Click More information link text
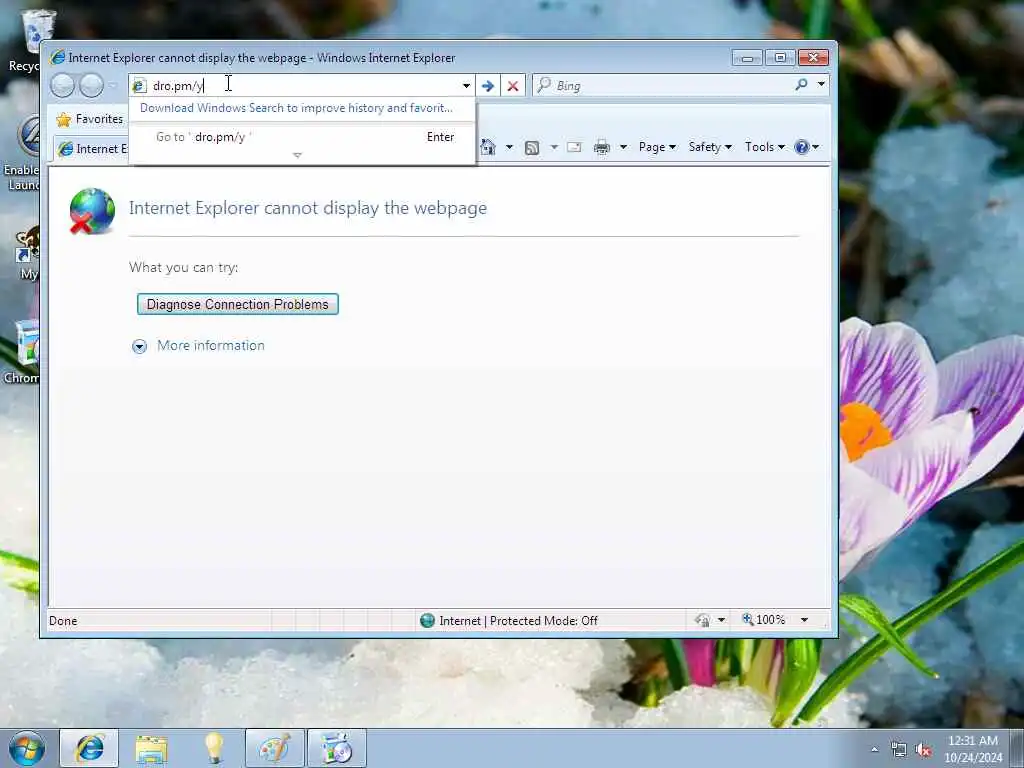Image resolution: width=1024 pixels, height=768 pixels. point(211,345)
